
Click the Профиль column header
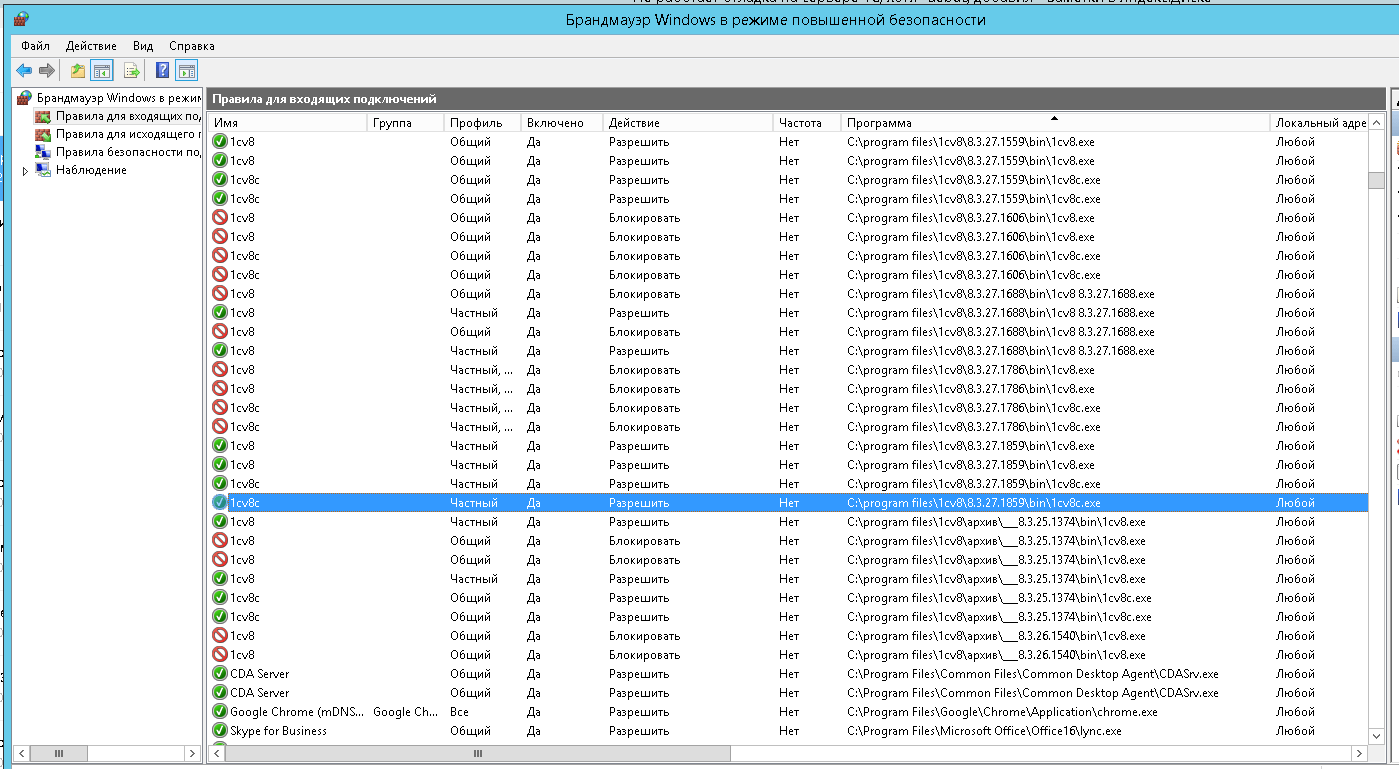pyautogui.click(x=482, y=123)
